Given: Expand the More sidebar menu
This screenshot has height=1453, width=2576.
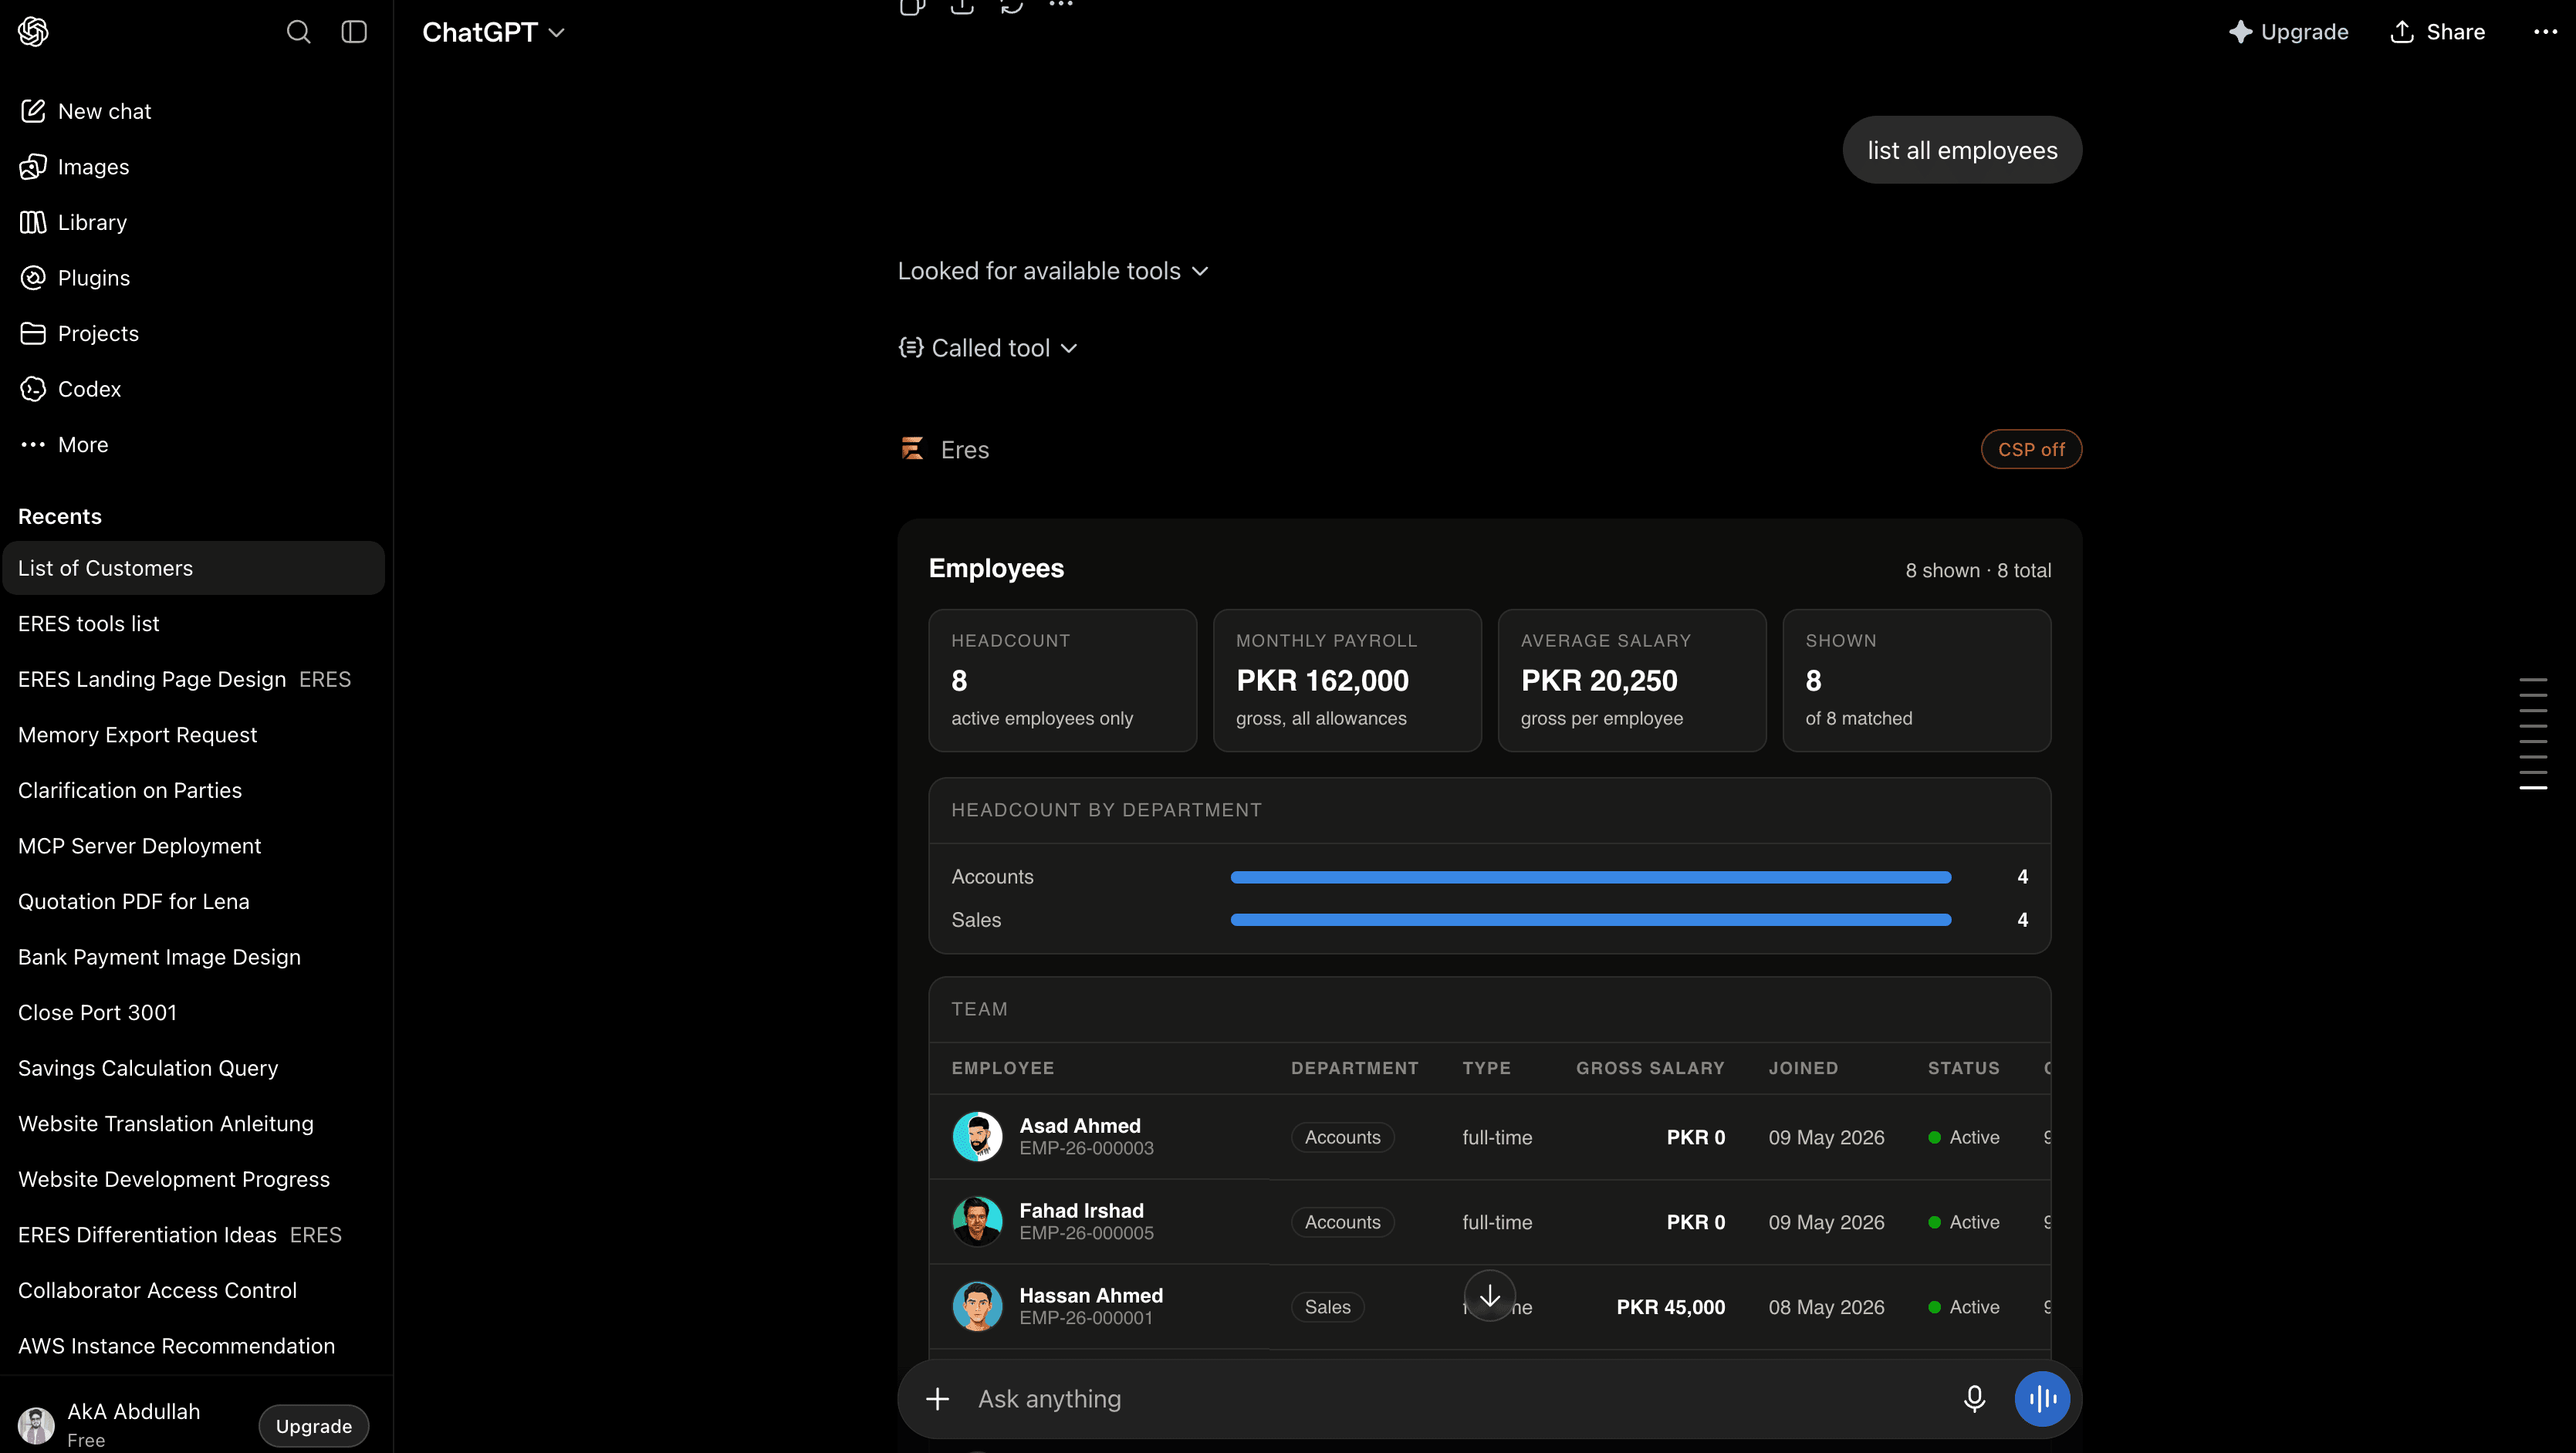Looking at the screenshot, I should (x=194, y=444).
